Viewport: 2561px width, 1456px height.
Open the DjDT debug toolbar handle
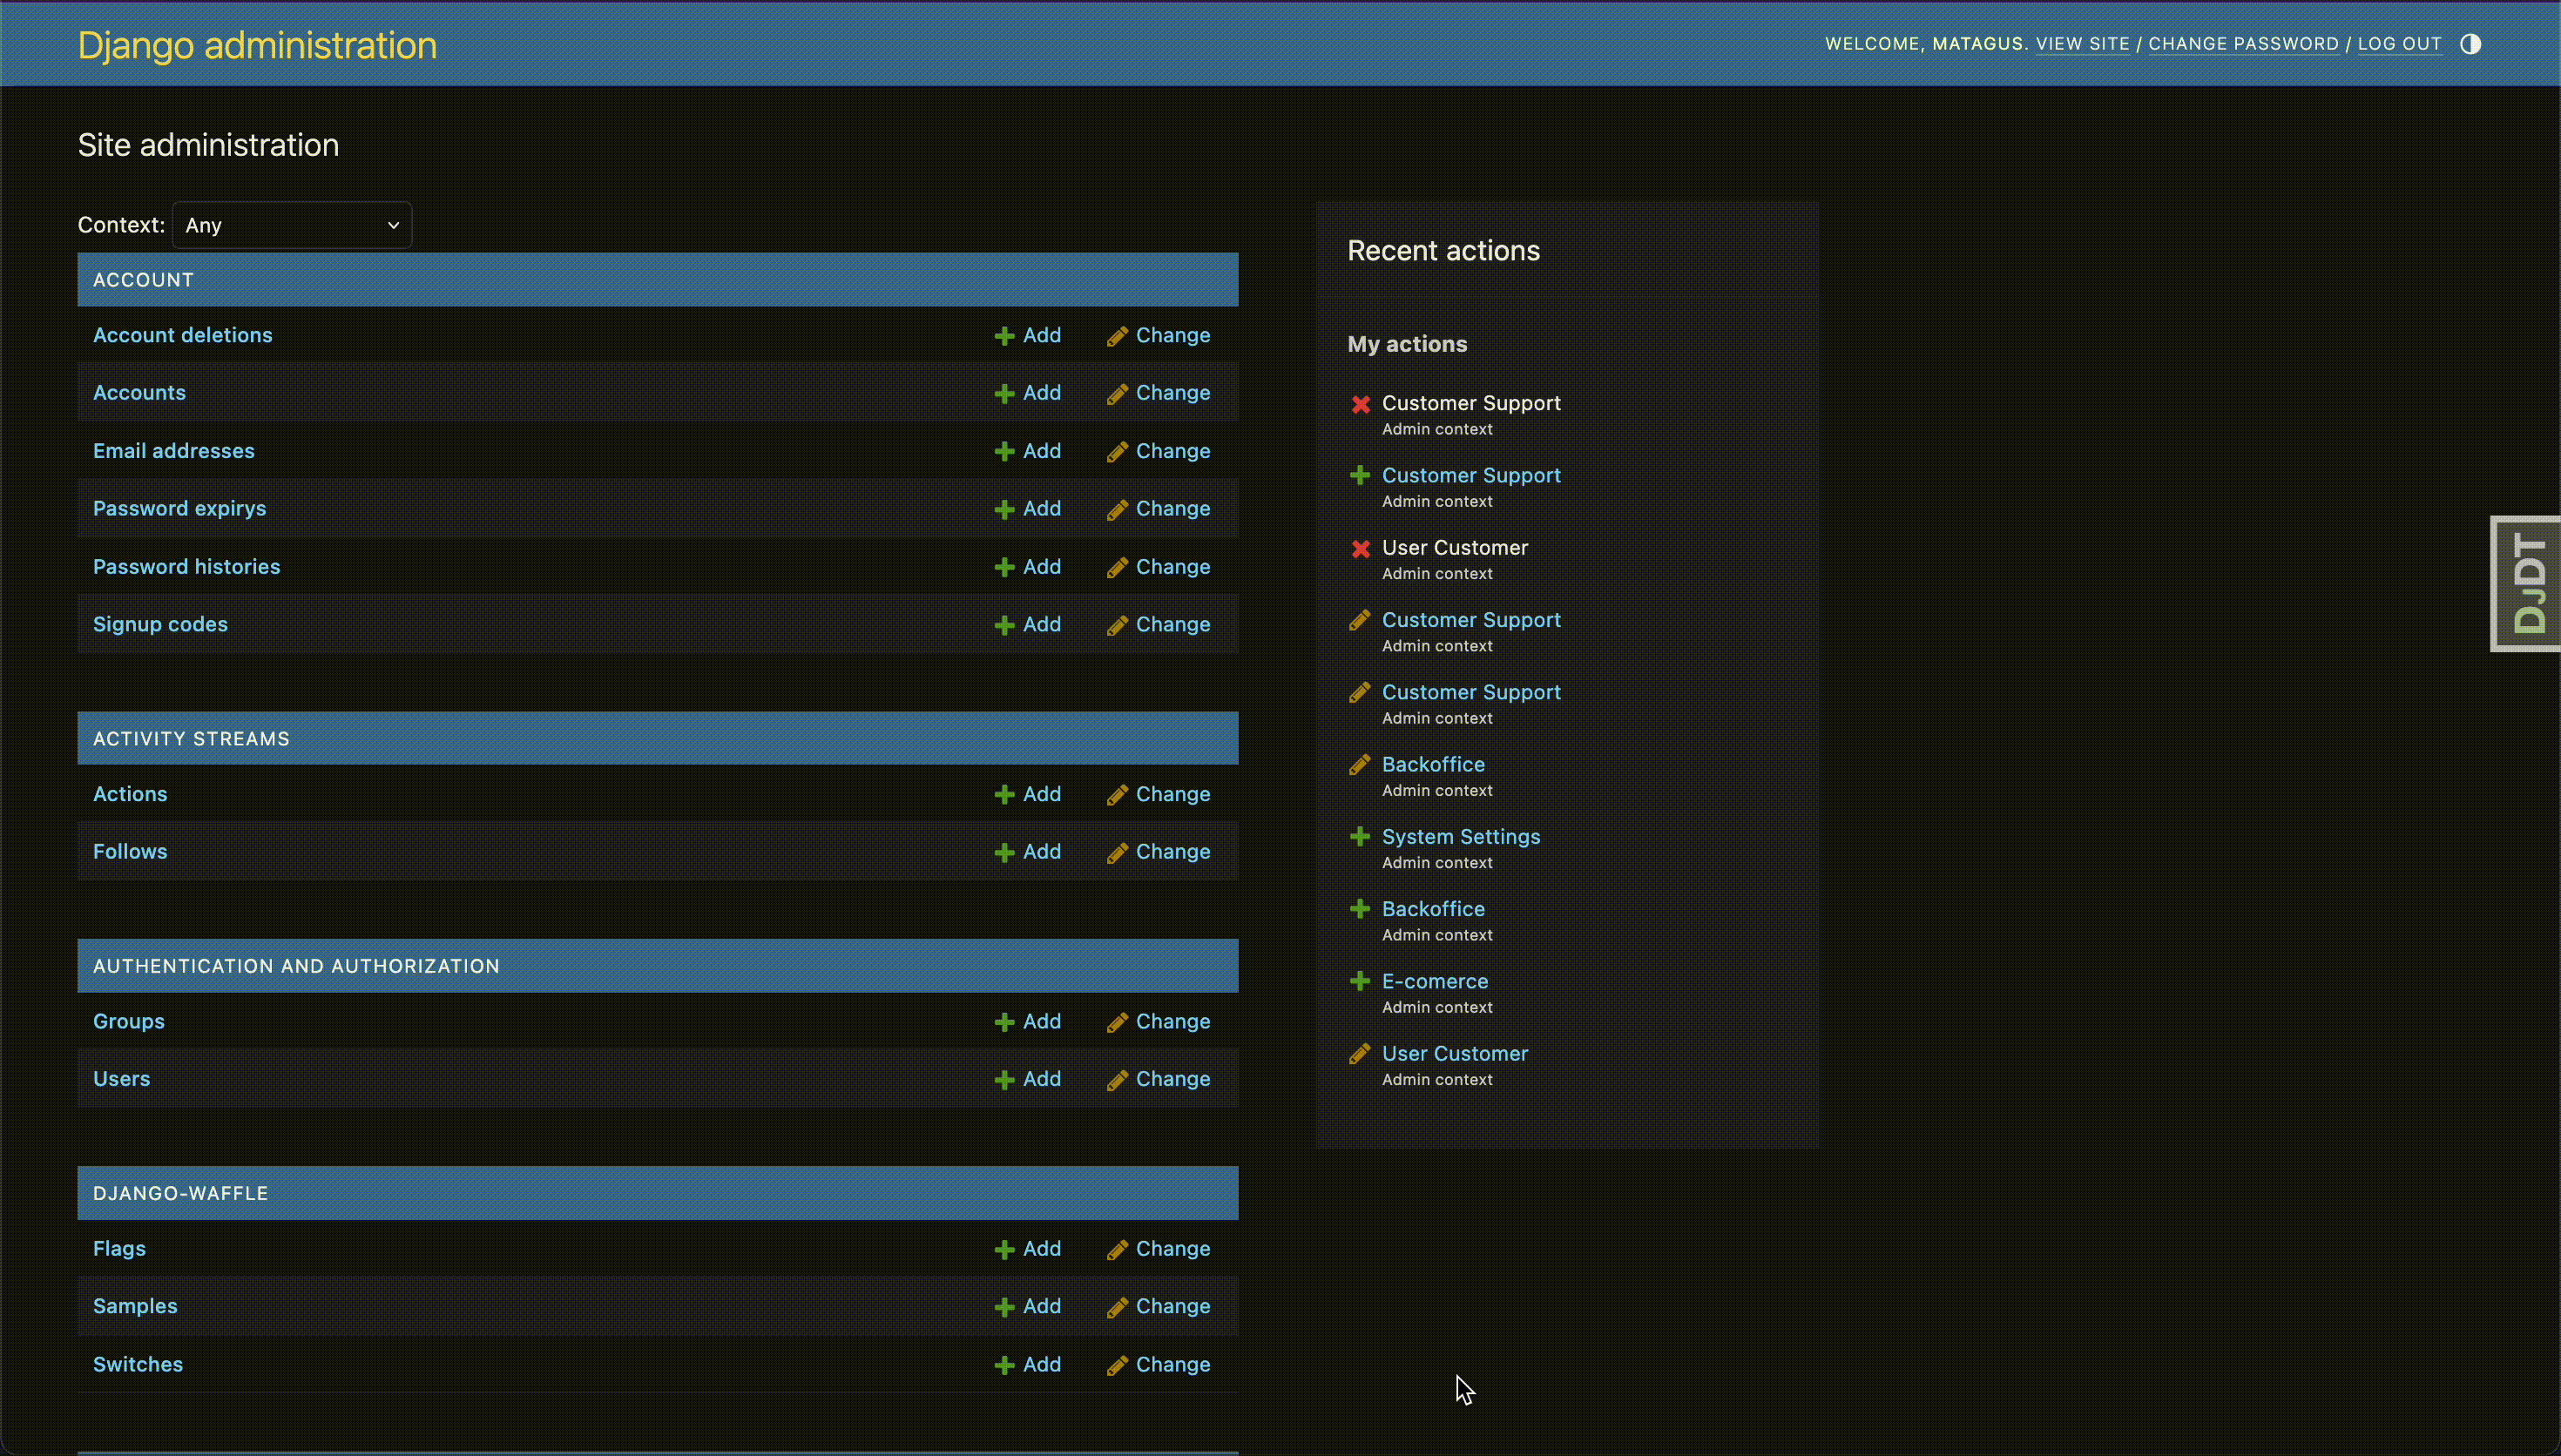pyautogui.click(x=2525, y=584)
